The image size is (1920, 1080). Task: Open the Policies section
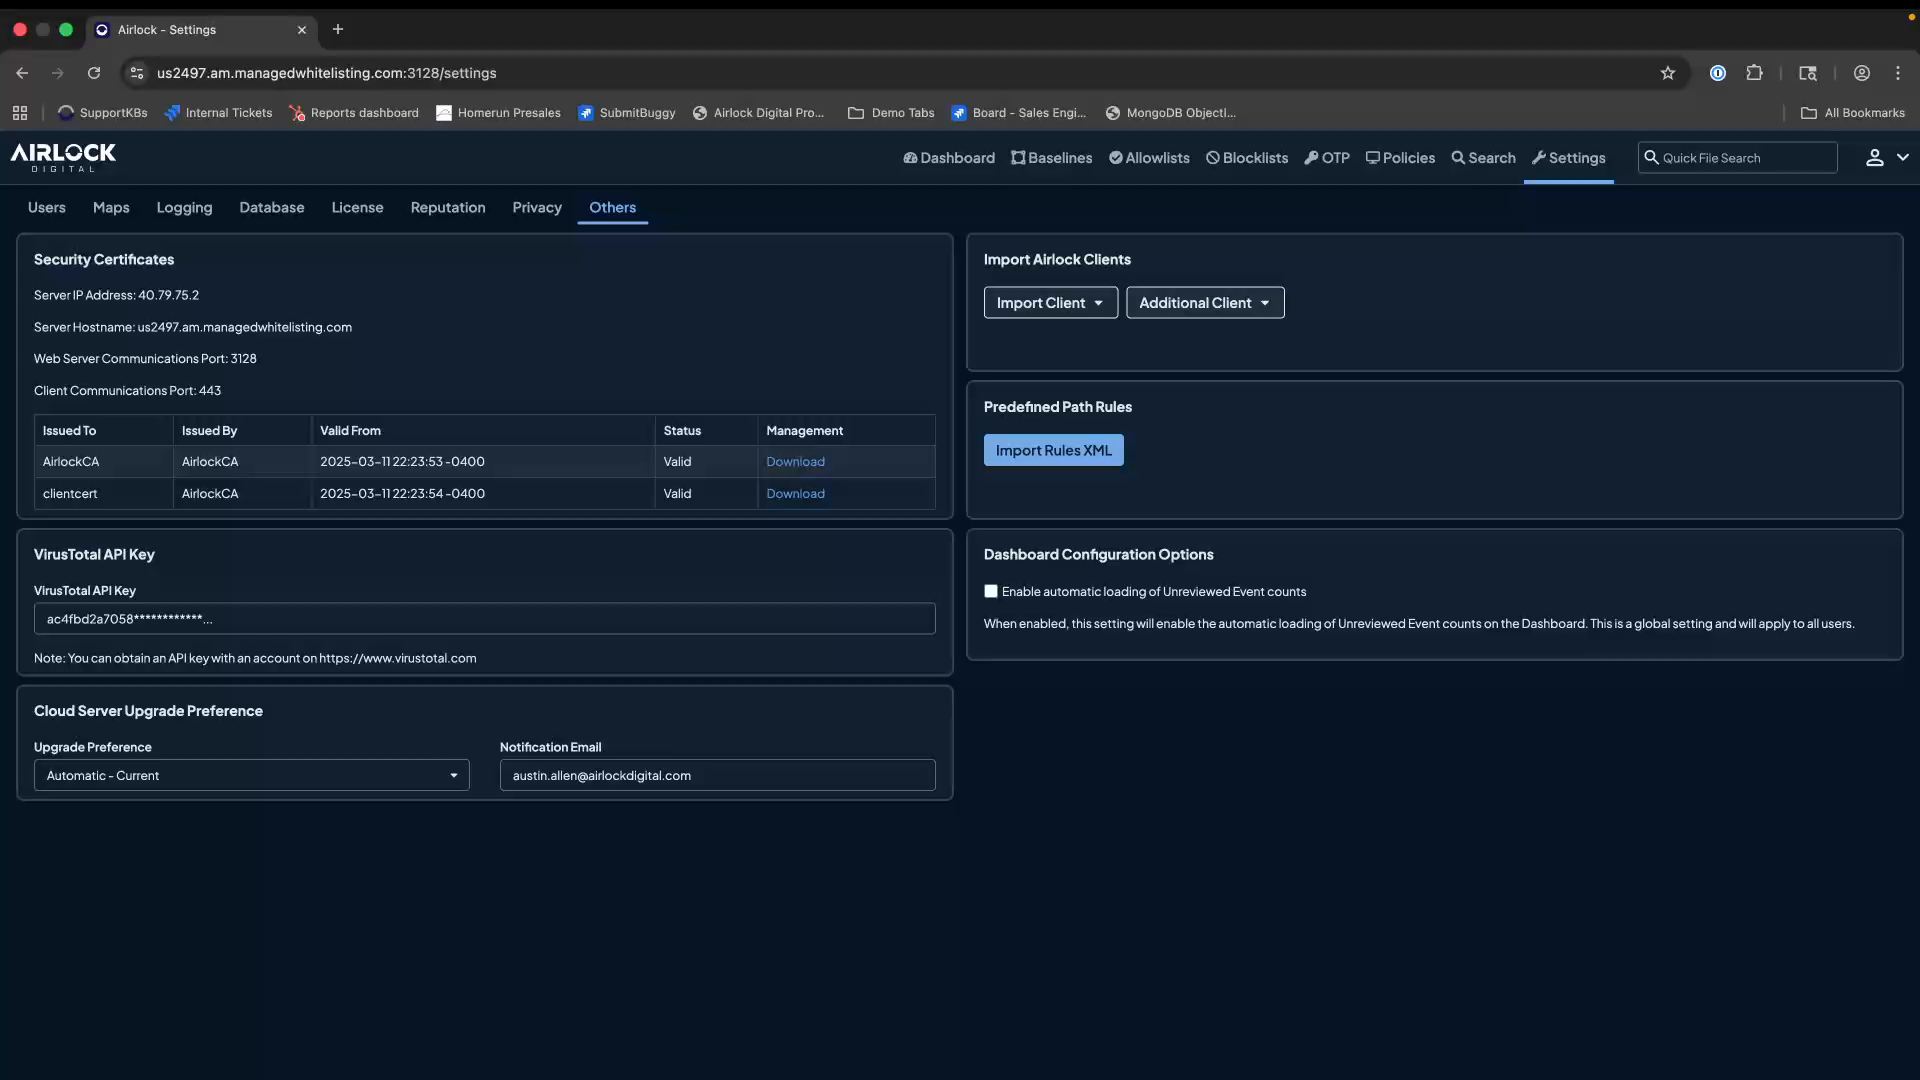point(1400,157)
